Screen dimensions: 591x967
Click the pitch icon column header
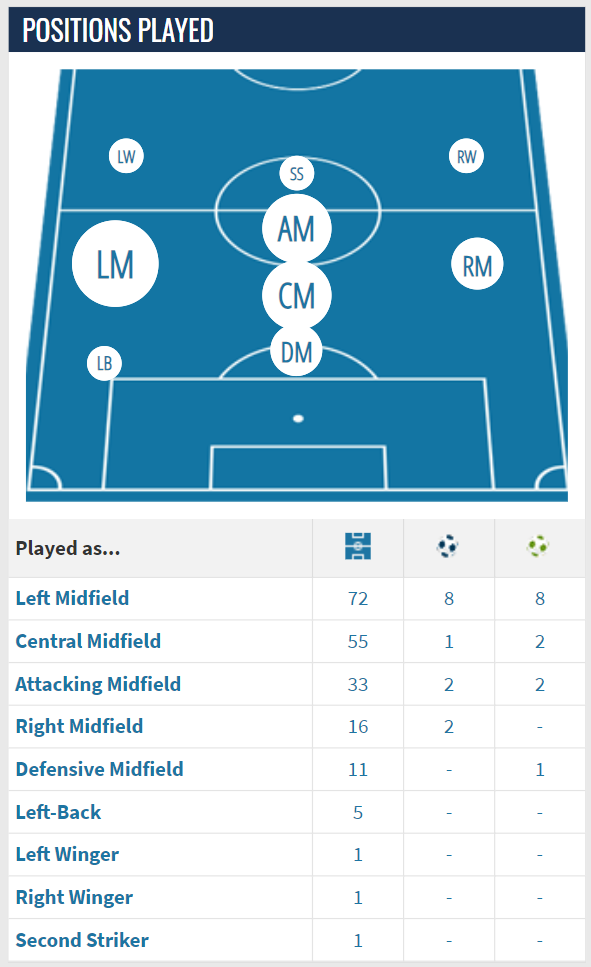(358, 546)
